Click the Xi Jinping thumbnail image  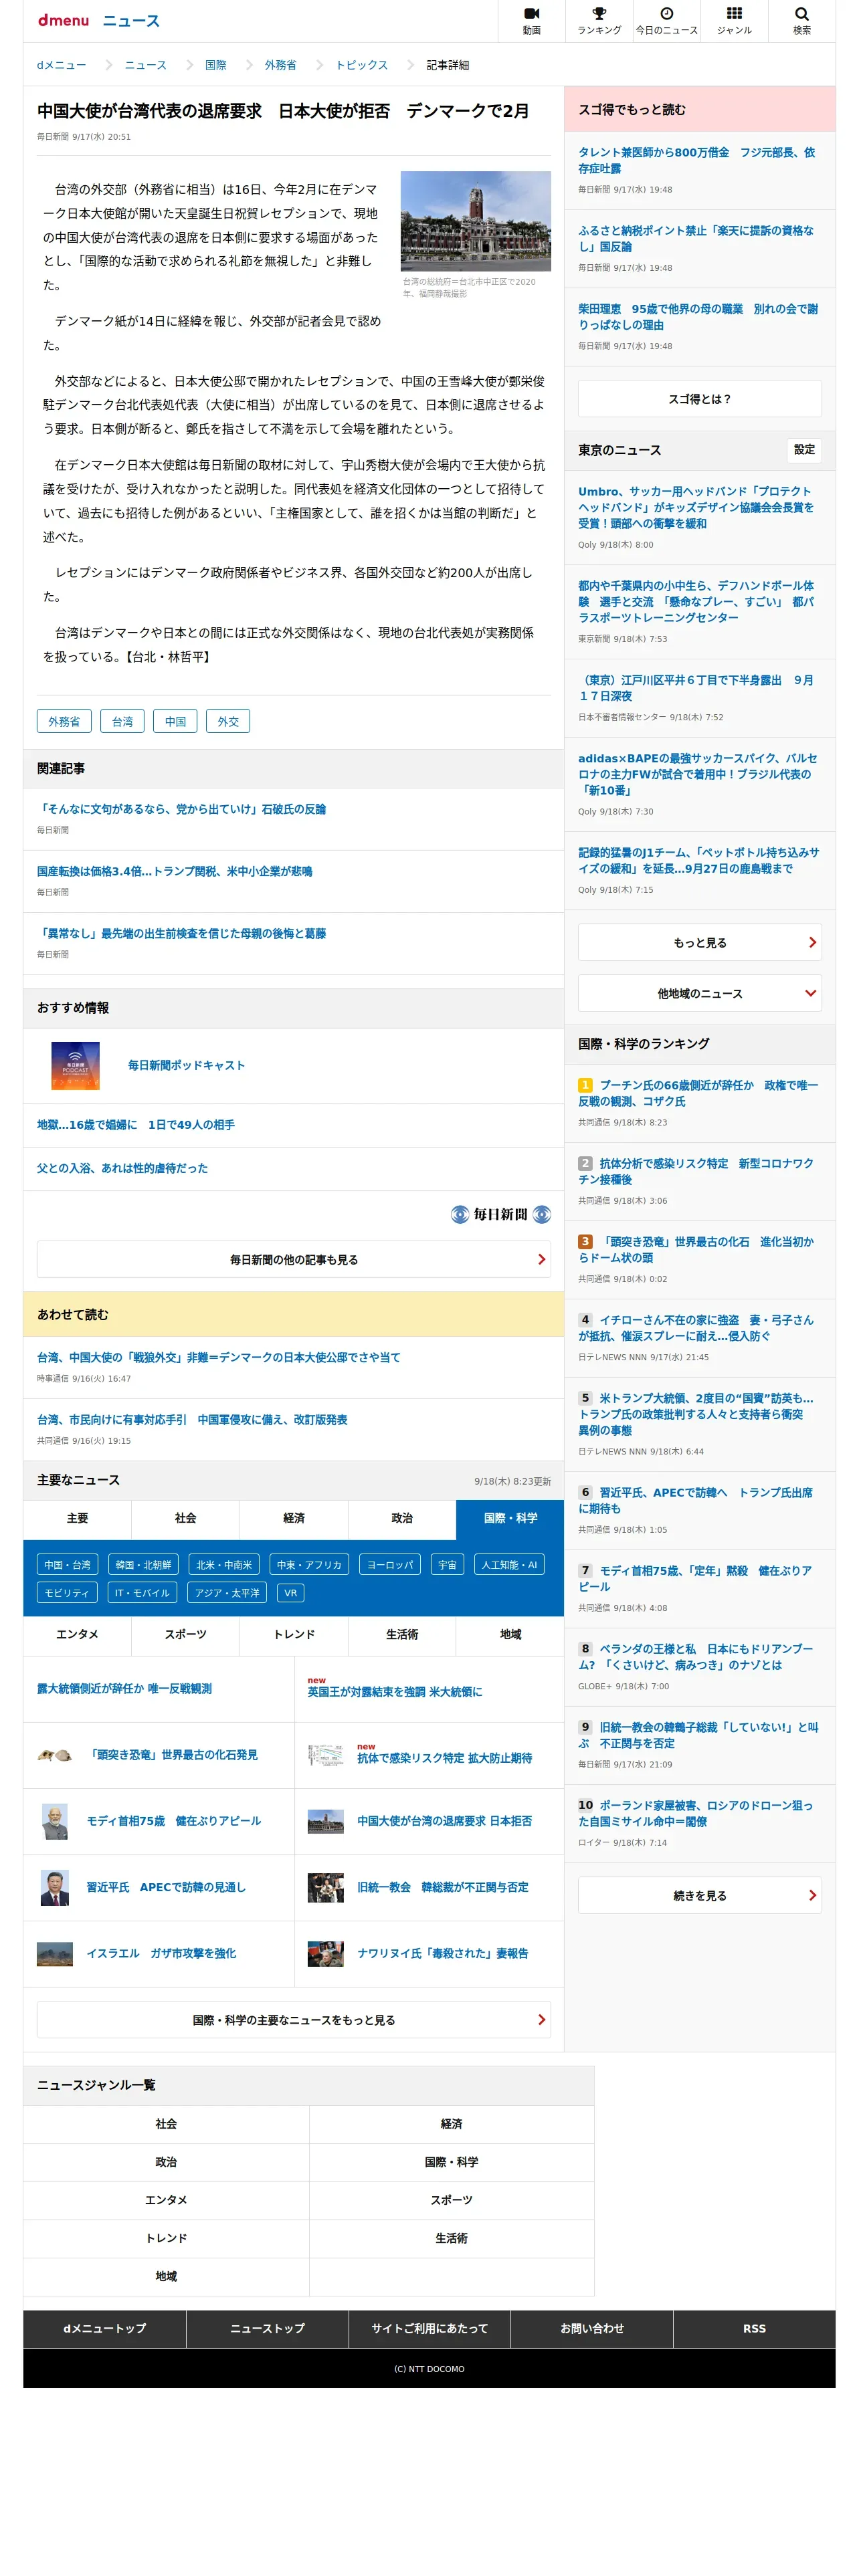click(x=55, y=1887)
